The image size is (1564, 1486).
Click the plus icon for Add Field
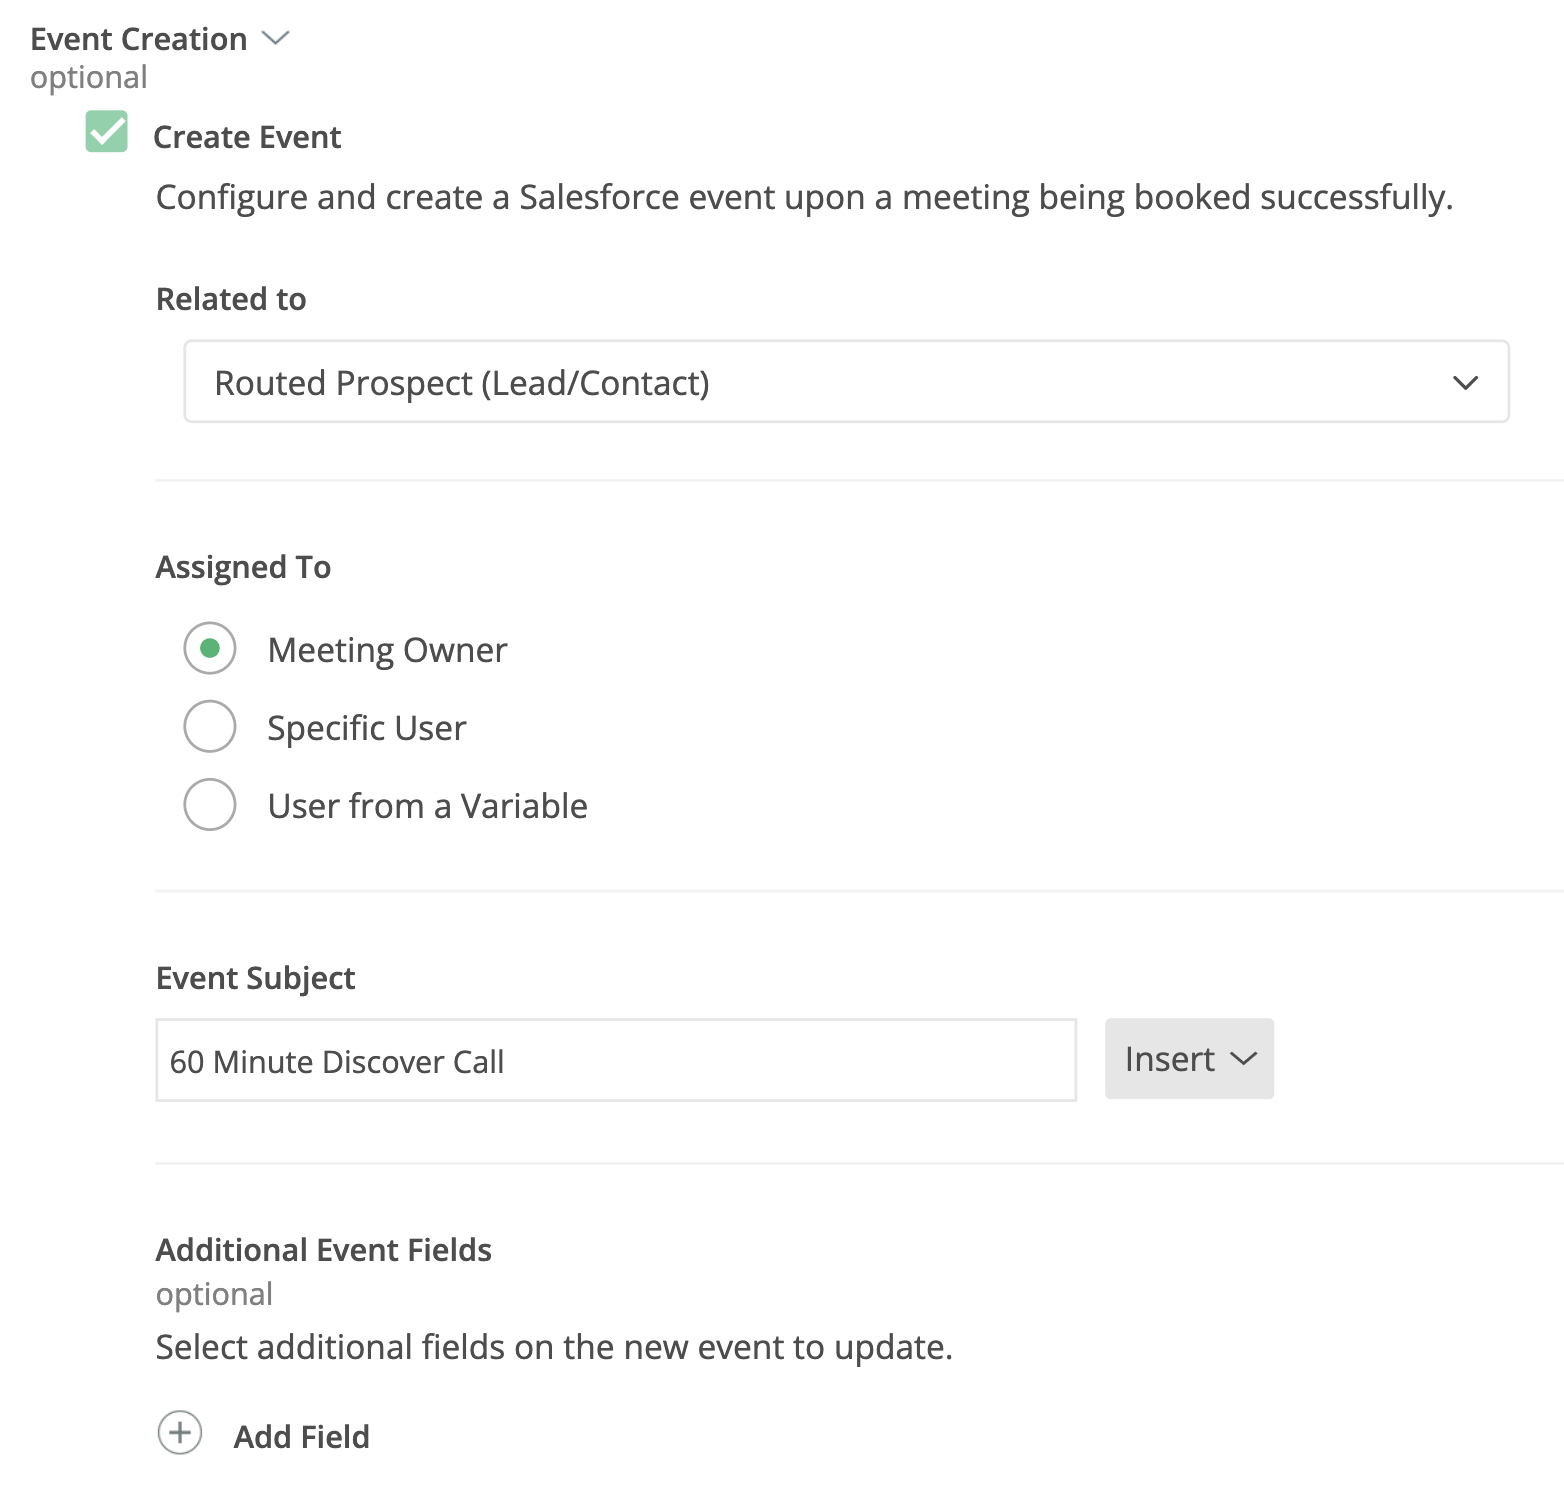coord(180,1433)
